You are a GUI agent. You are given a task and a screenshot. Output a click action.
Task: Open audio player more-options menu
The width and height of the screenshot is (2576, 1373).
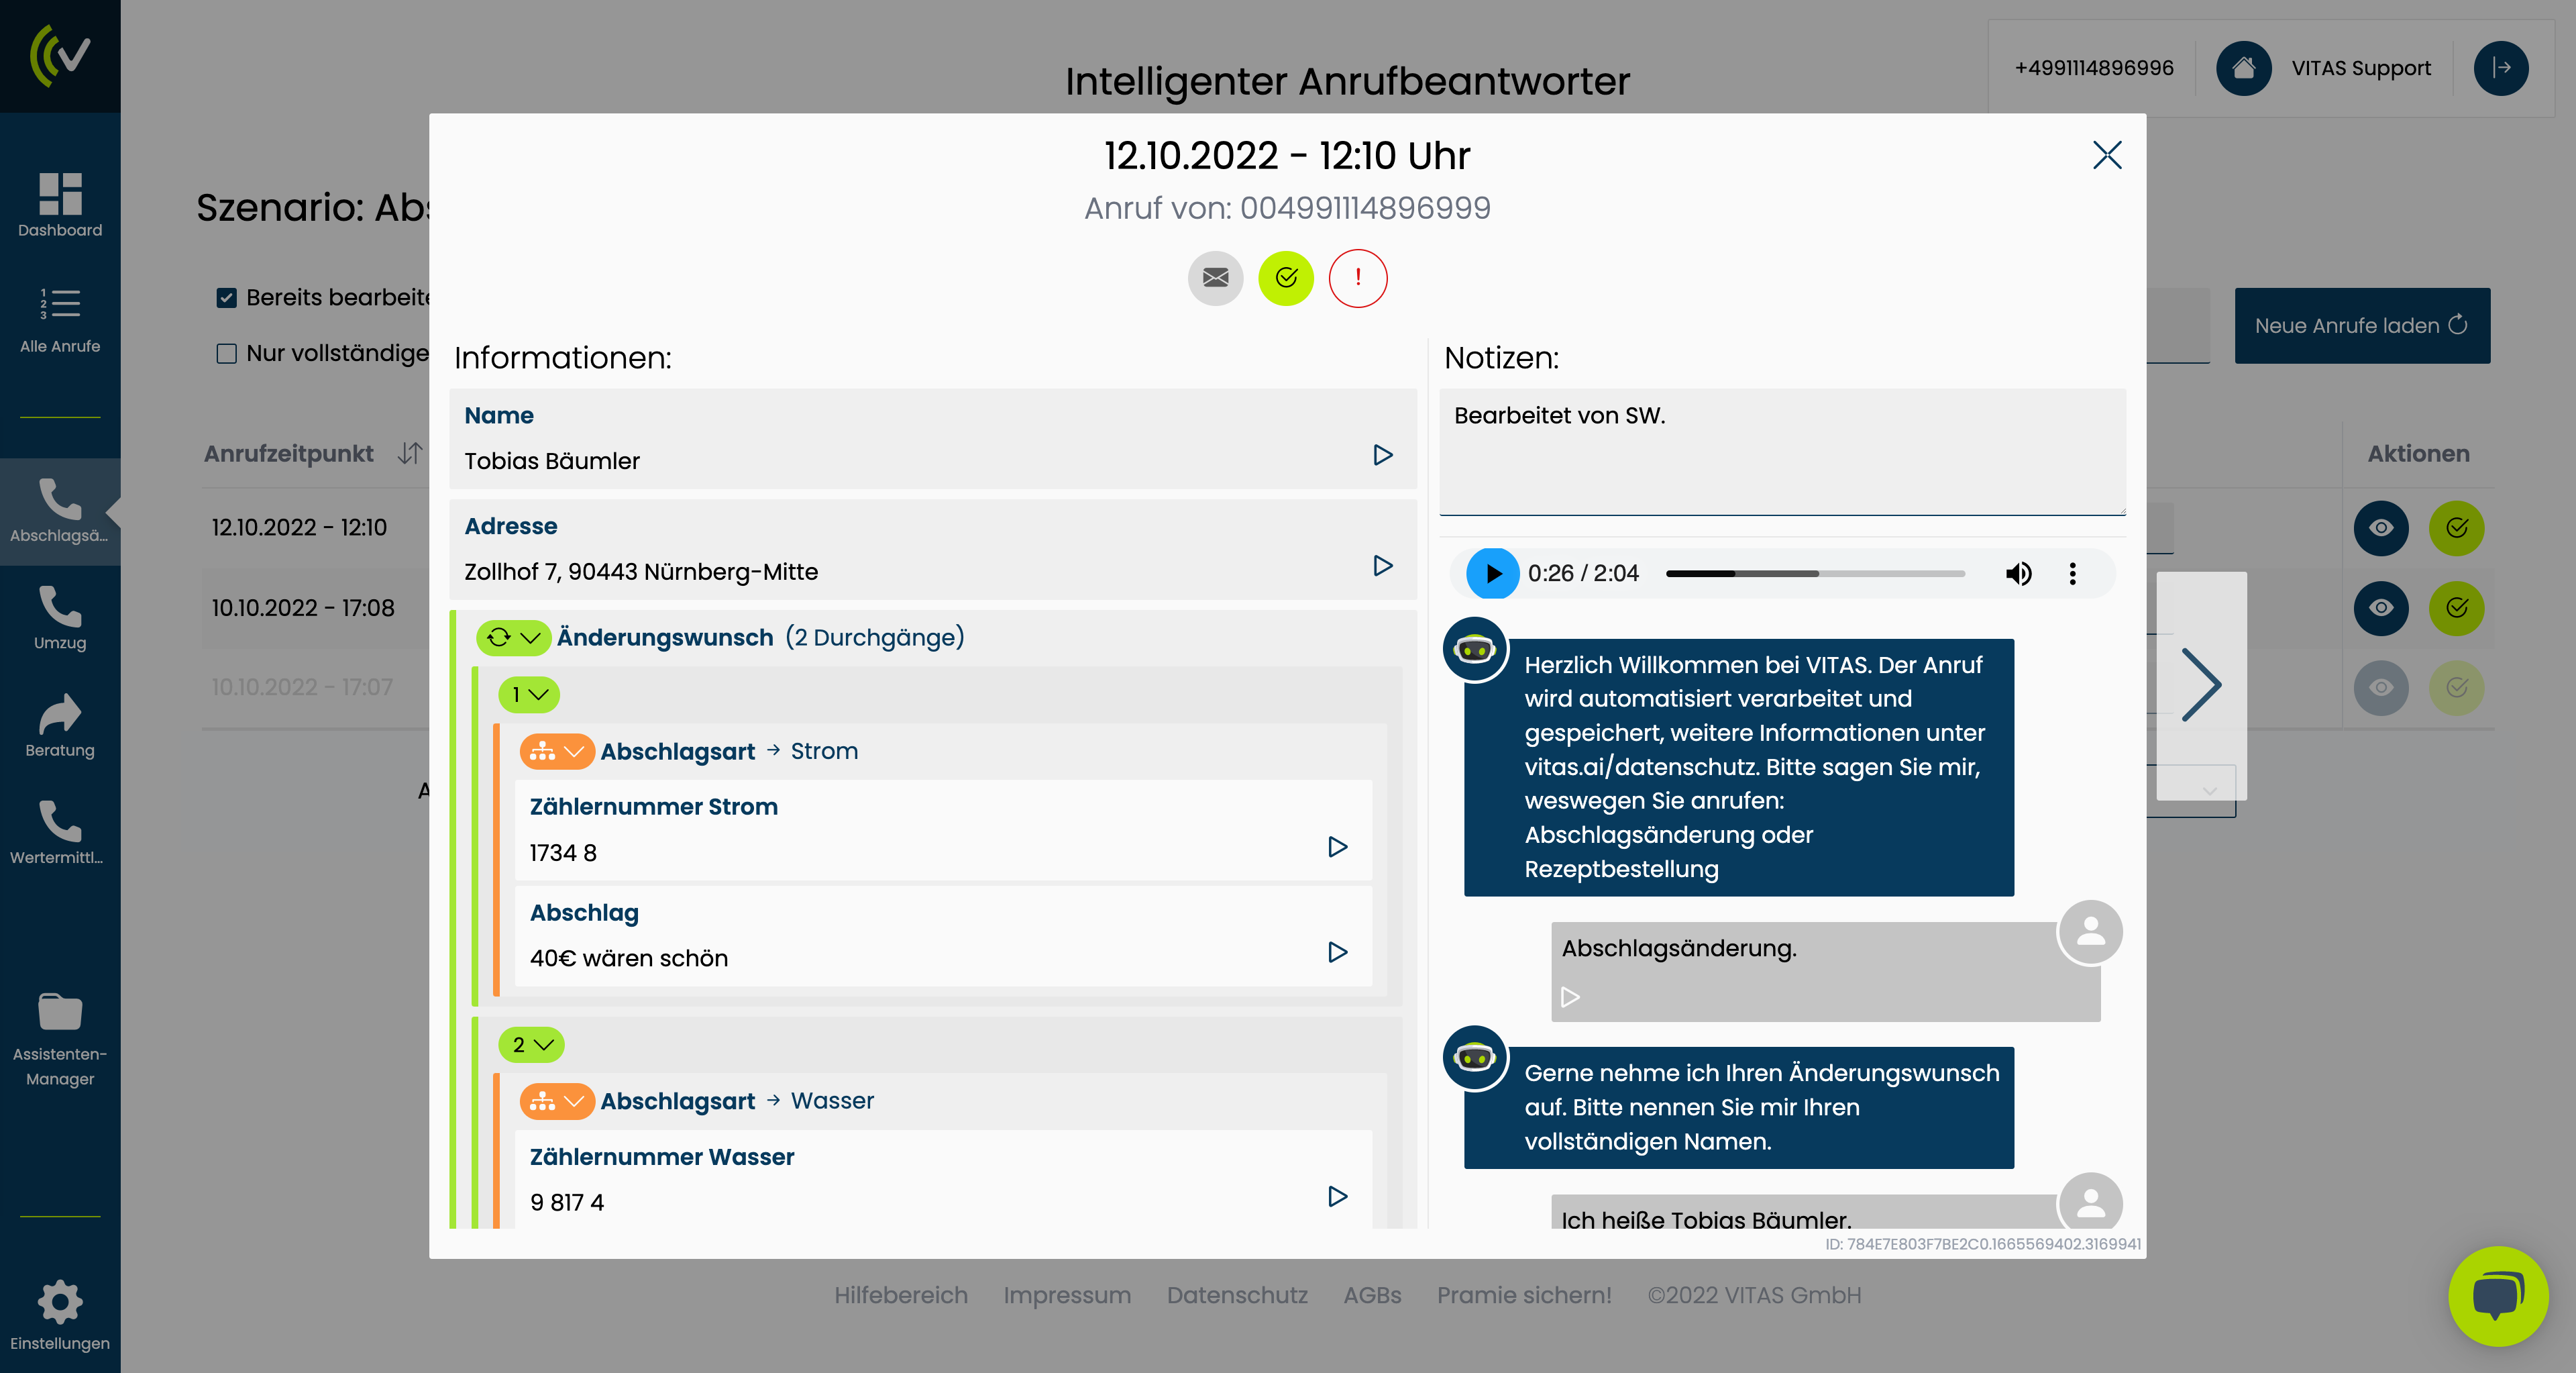click(x=2072, y=573)
